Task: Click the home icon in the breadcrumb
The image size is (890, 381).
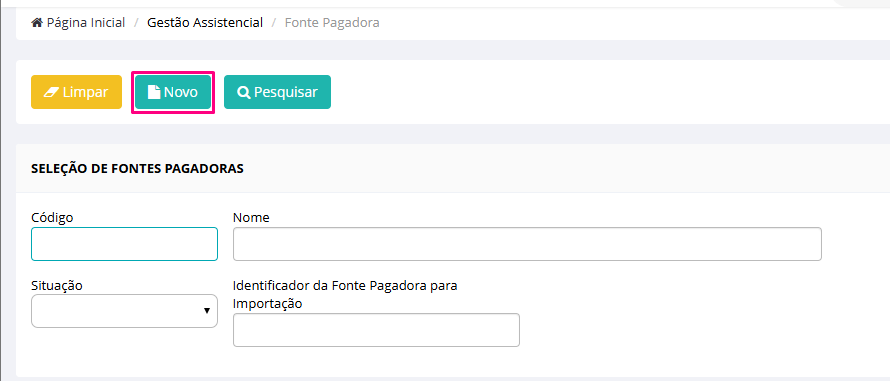Action: click(x=37, y=23)
